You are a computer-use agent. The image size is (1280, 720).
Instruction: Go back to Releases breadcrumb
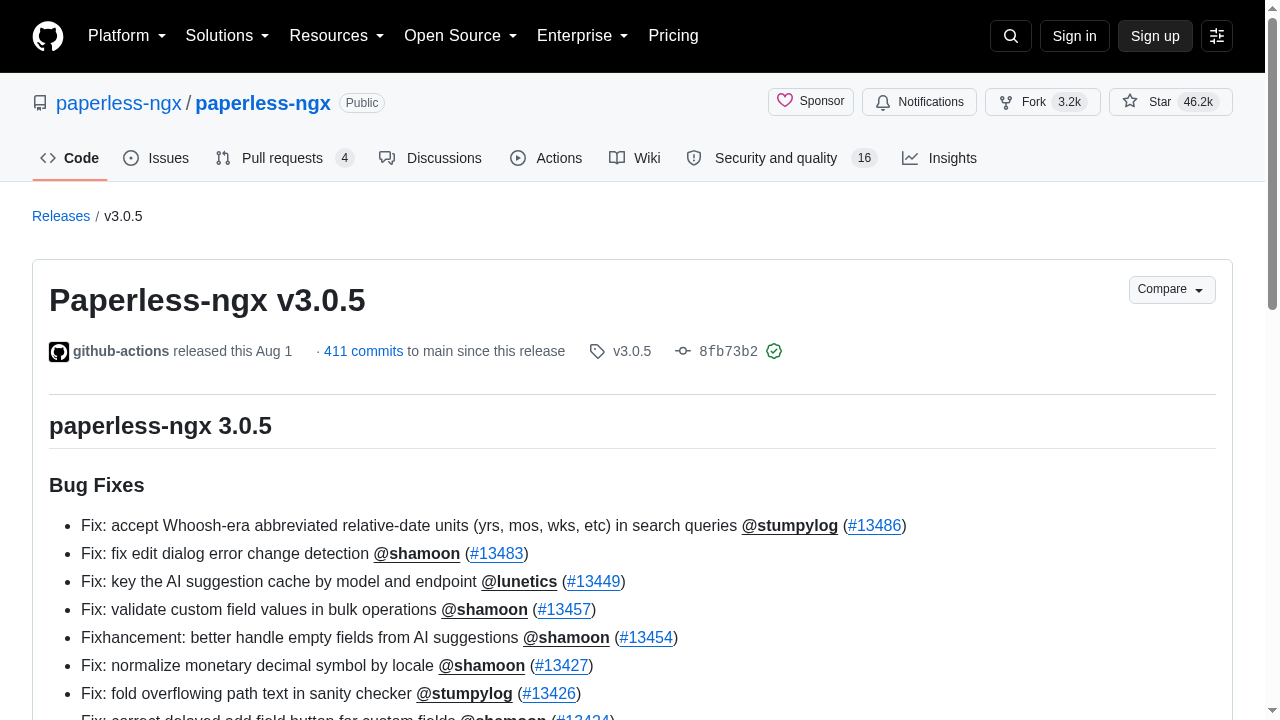coord(61,216)
